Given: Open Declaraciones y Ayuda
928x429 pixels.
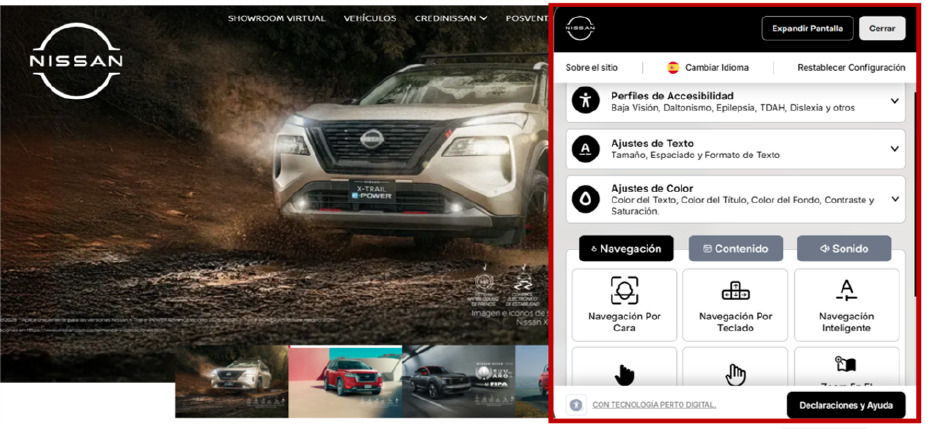Looking at the screenshot, I should (846, 405).
